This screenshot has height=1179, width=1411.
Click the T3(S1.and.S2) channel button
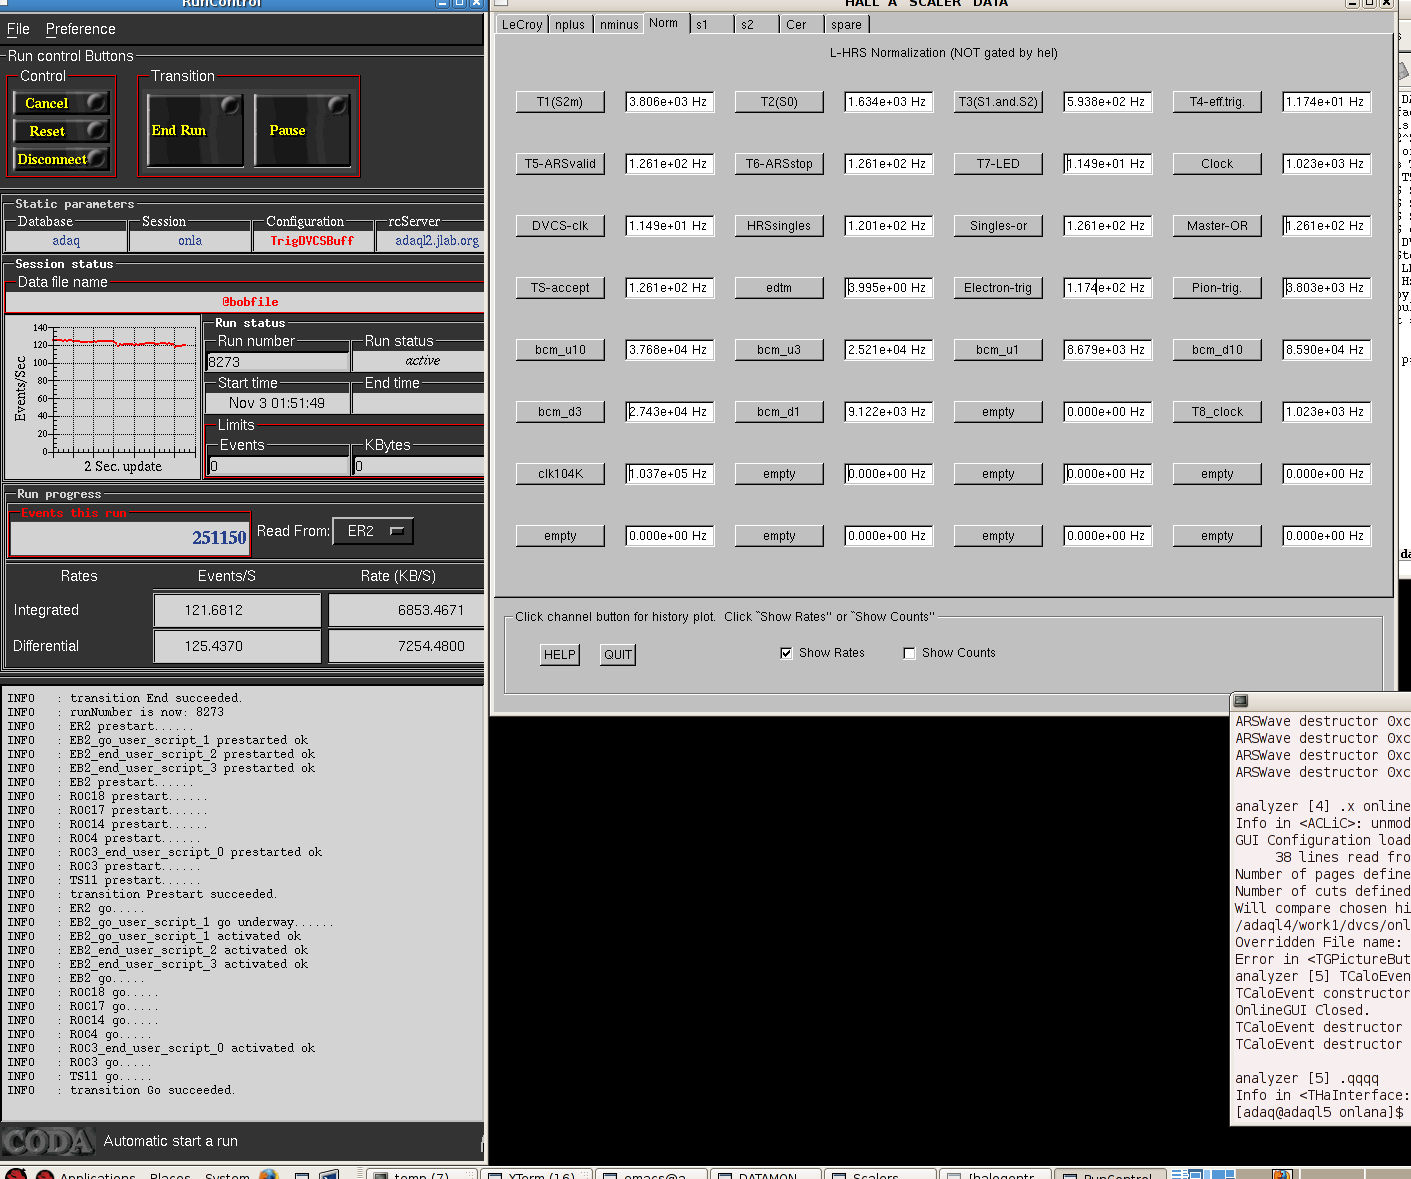pyautogui.click(x=998, y=102)
